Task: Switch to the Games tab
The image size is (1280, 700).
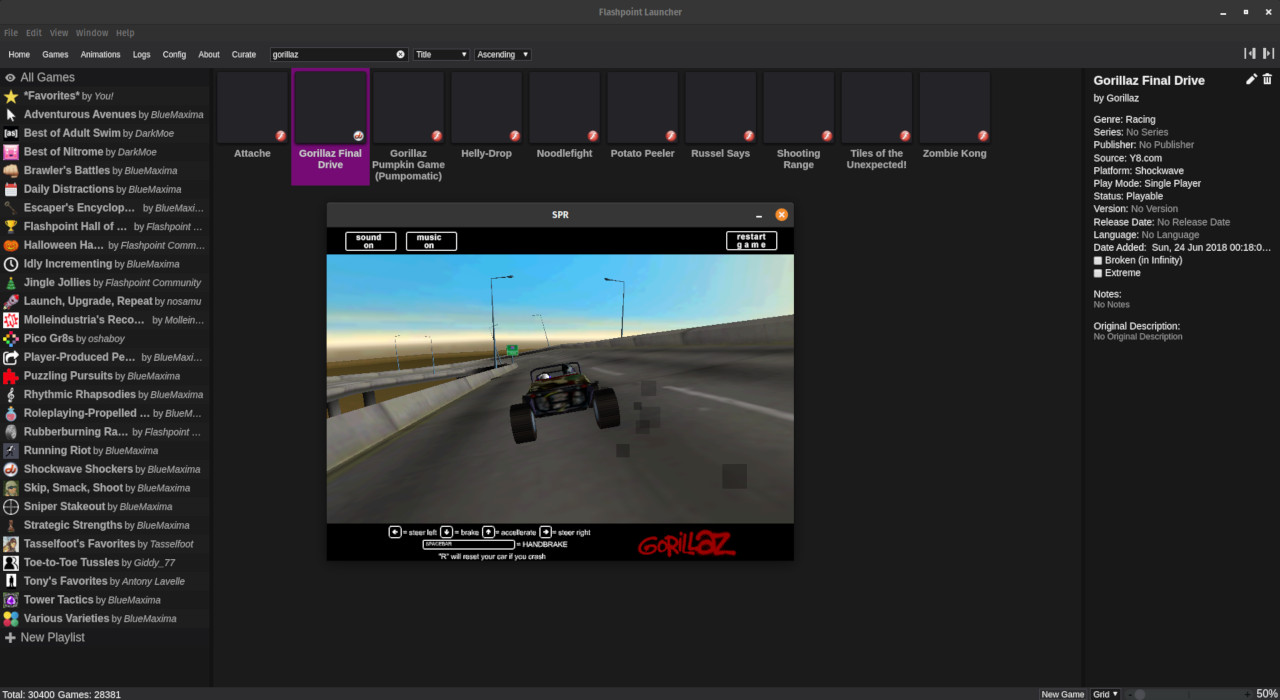Action: [x=55, y=54]
